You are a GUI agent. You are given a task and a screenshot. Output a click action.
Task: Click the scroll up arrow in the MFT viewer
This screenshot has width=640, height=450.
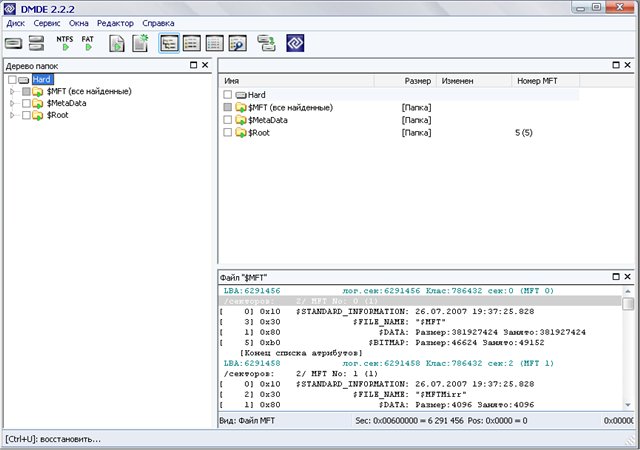click(x=628, y=291)
